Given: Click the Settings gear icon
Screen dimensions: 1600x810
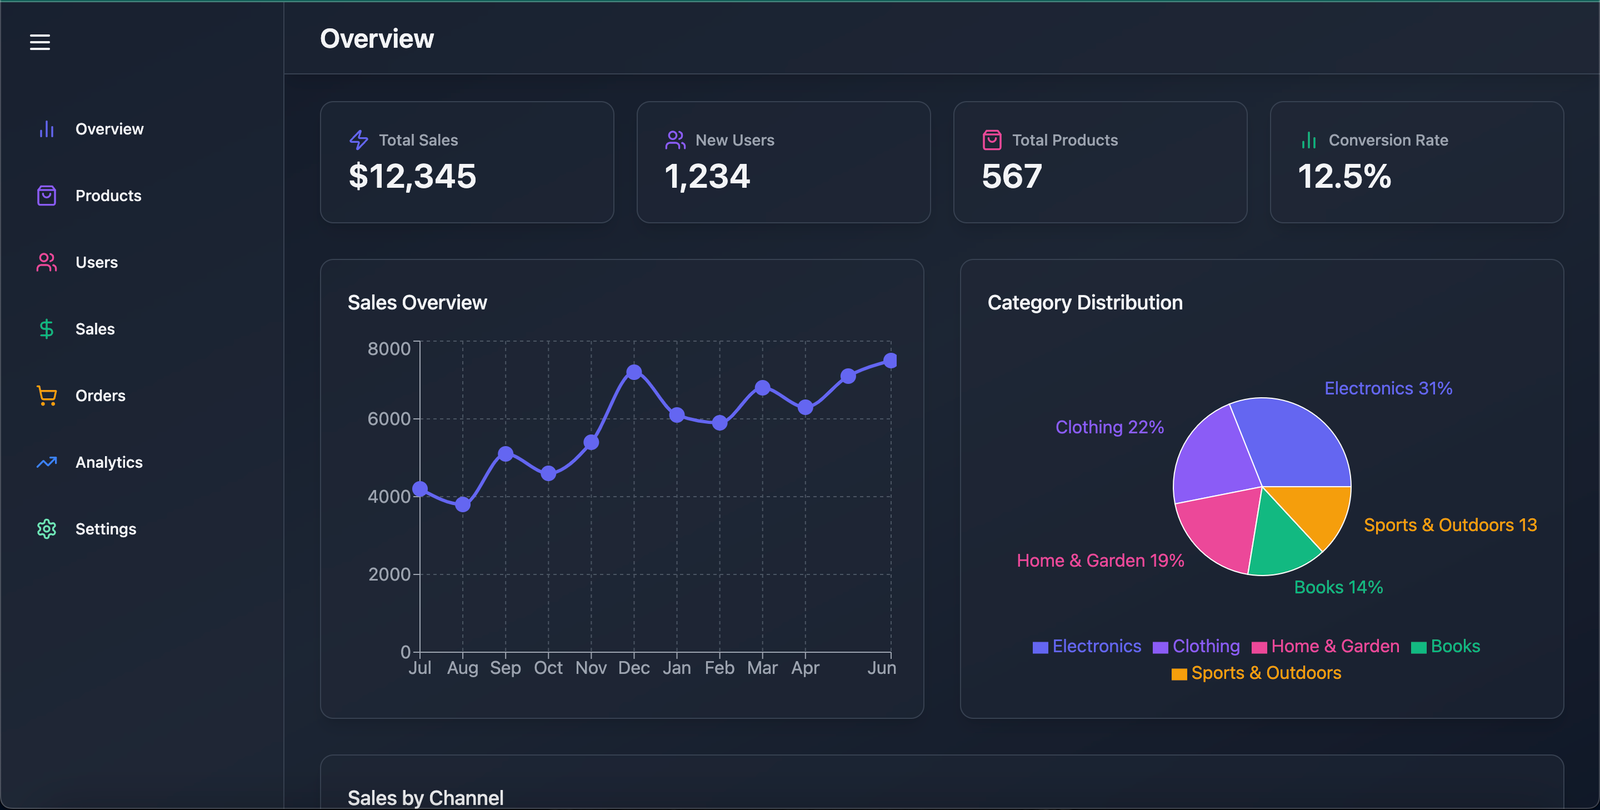Looking at the screenshot, I should coord(47,529).
